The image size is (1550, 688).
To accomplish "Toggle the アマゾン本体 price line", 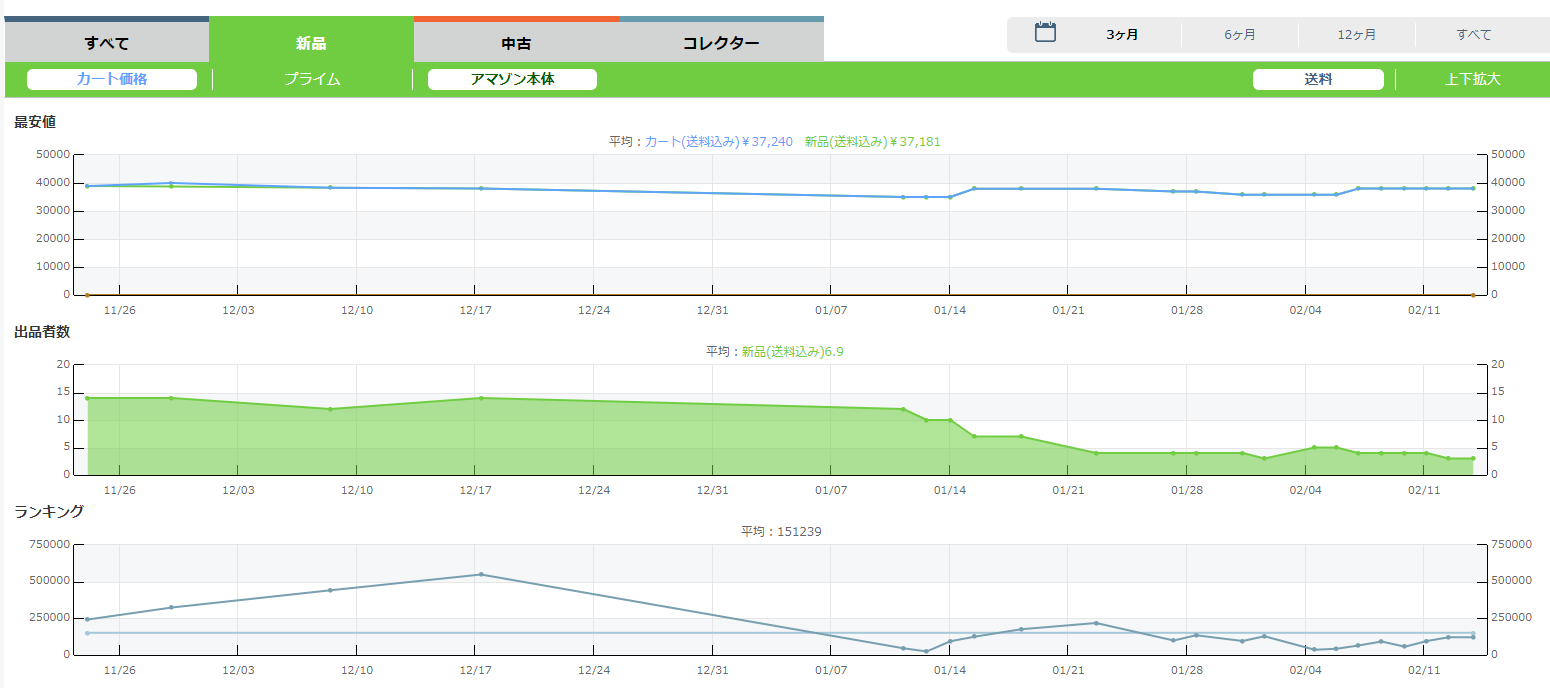I will coord(512,80).
